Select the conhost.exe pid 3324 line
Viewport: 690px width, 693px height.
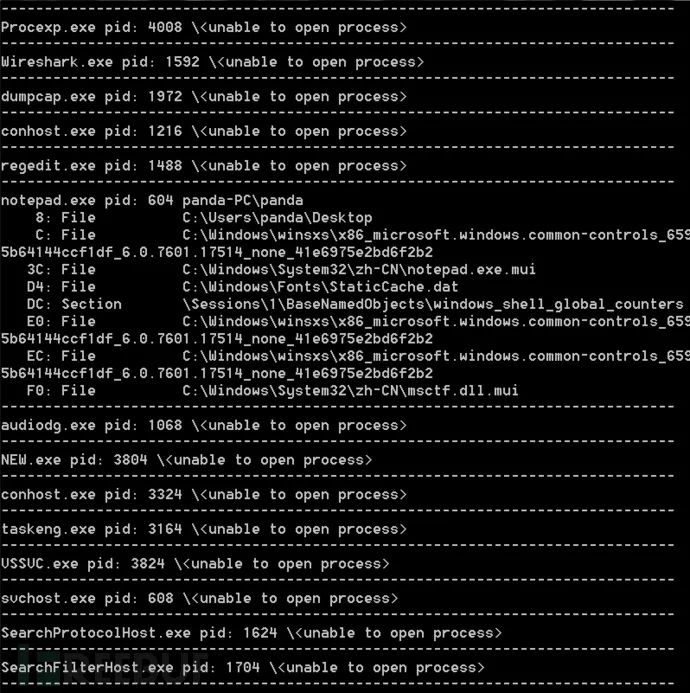point(203,495)
